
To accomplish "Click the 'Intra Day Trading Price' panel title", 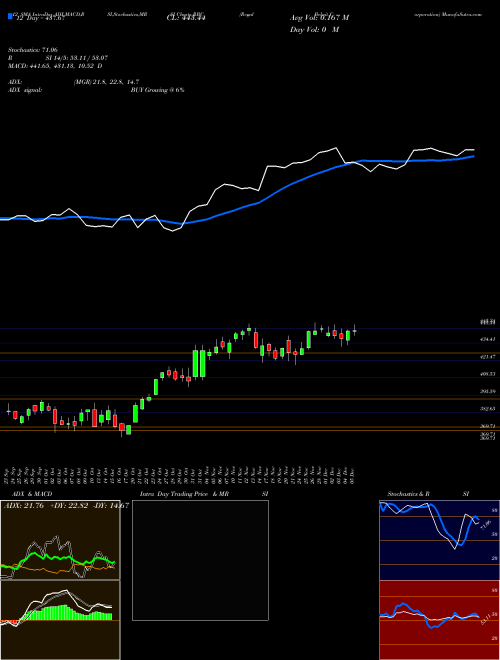I will click(x=174, y=494).
